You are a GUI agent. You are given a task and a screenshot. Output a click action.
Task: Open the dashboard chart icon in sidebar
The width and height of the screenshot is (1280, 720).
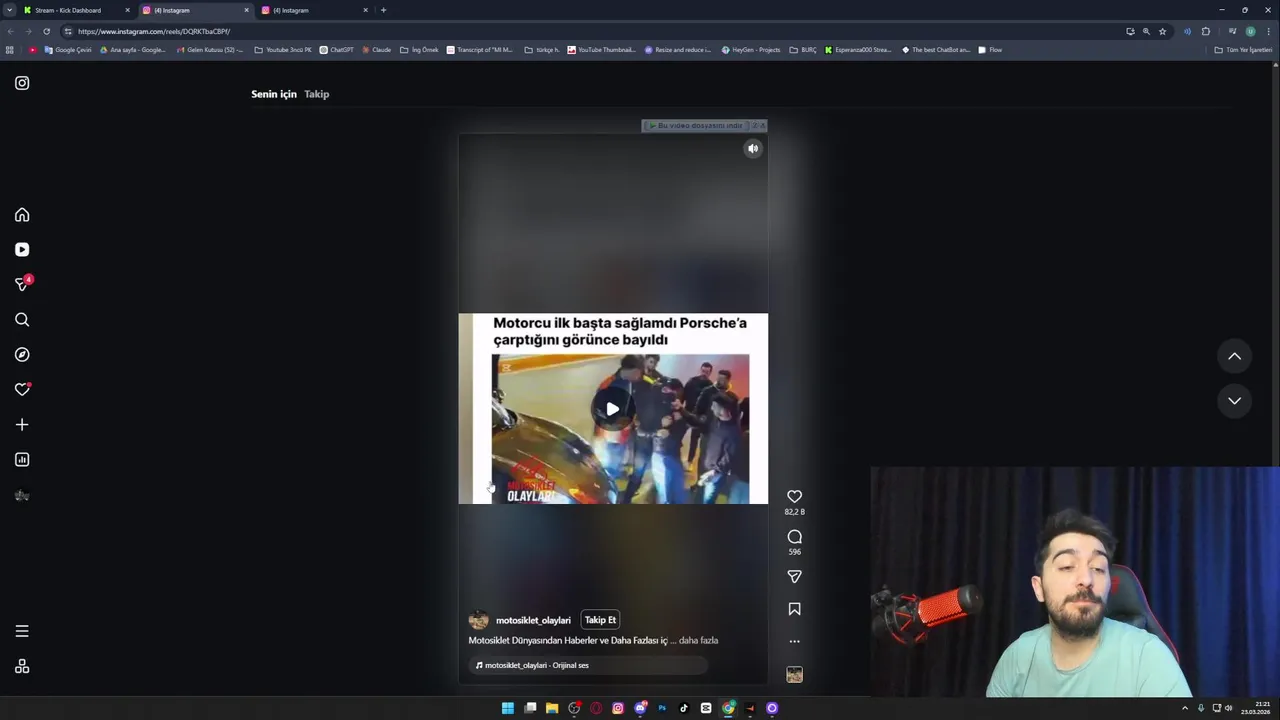(x=22, y=460)
